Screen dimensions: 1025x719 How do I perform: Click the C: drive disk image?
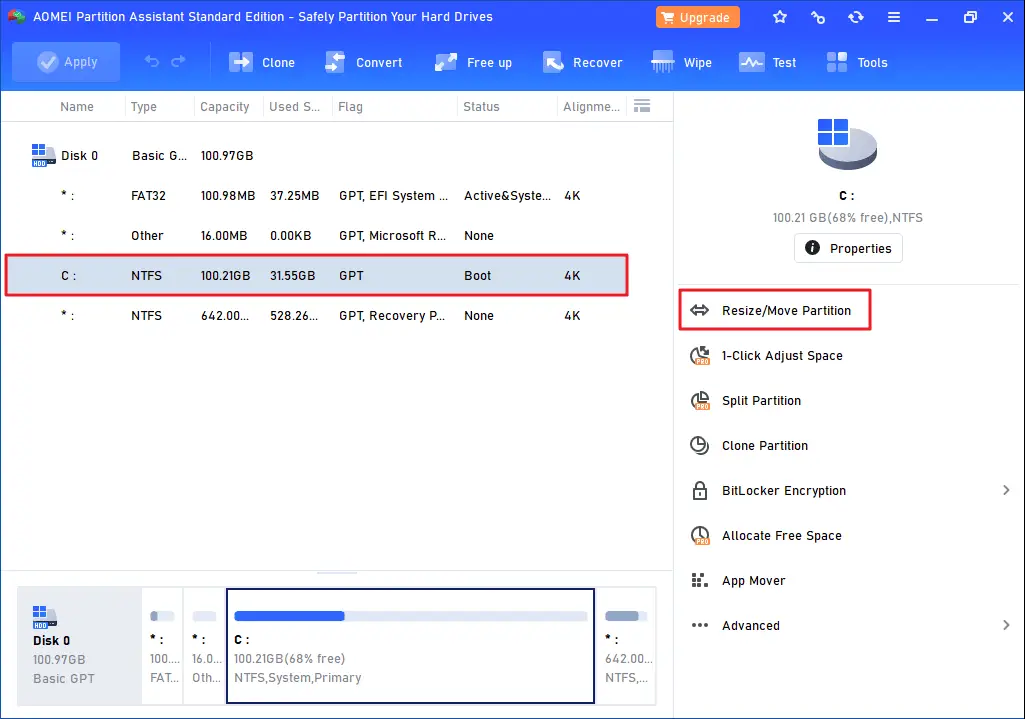pyautogui.click(x=847, y=144)
